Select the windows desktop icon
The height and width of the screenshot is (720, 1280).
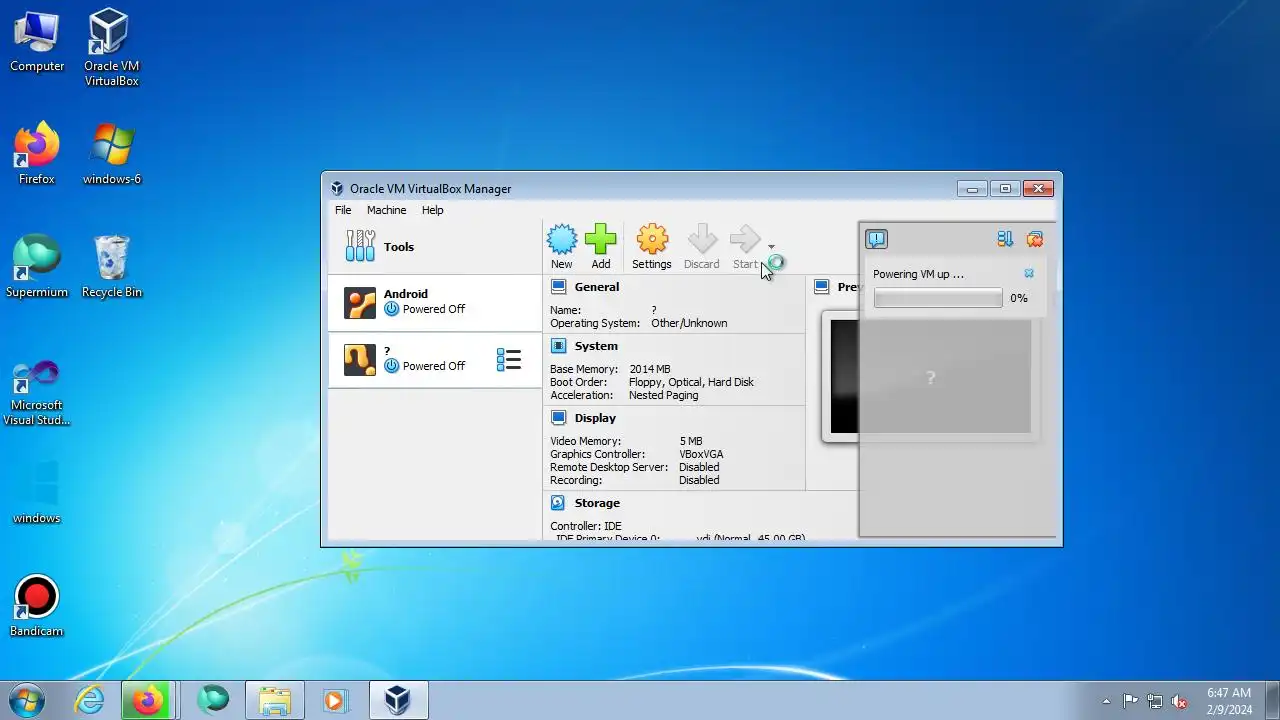coord(37,491)
